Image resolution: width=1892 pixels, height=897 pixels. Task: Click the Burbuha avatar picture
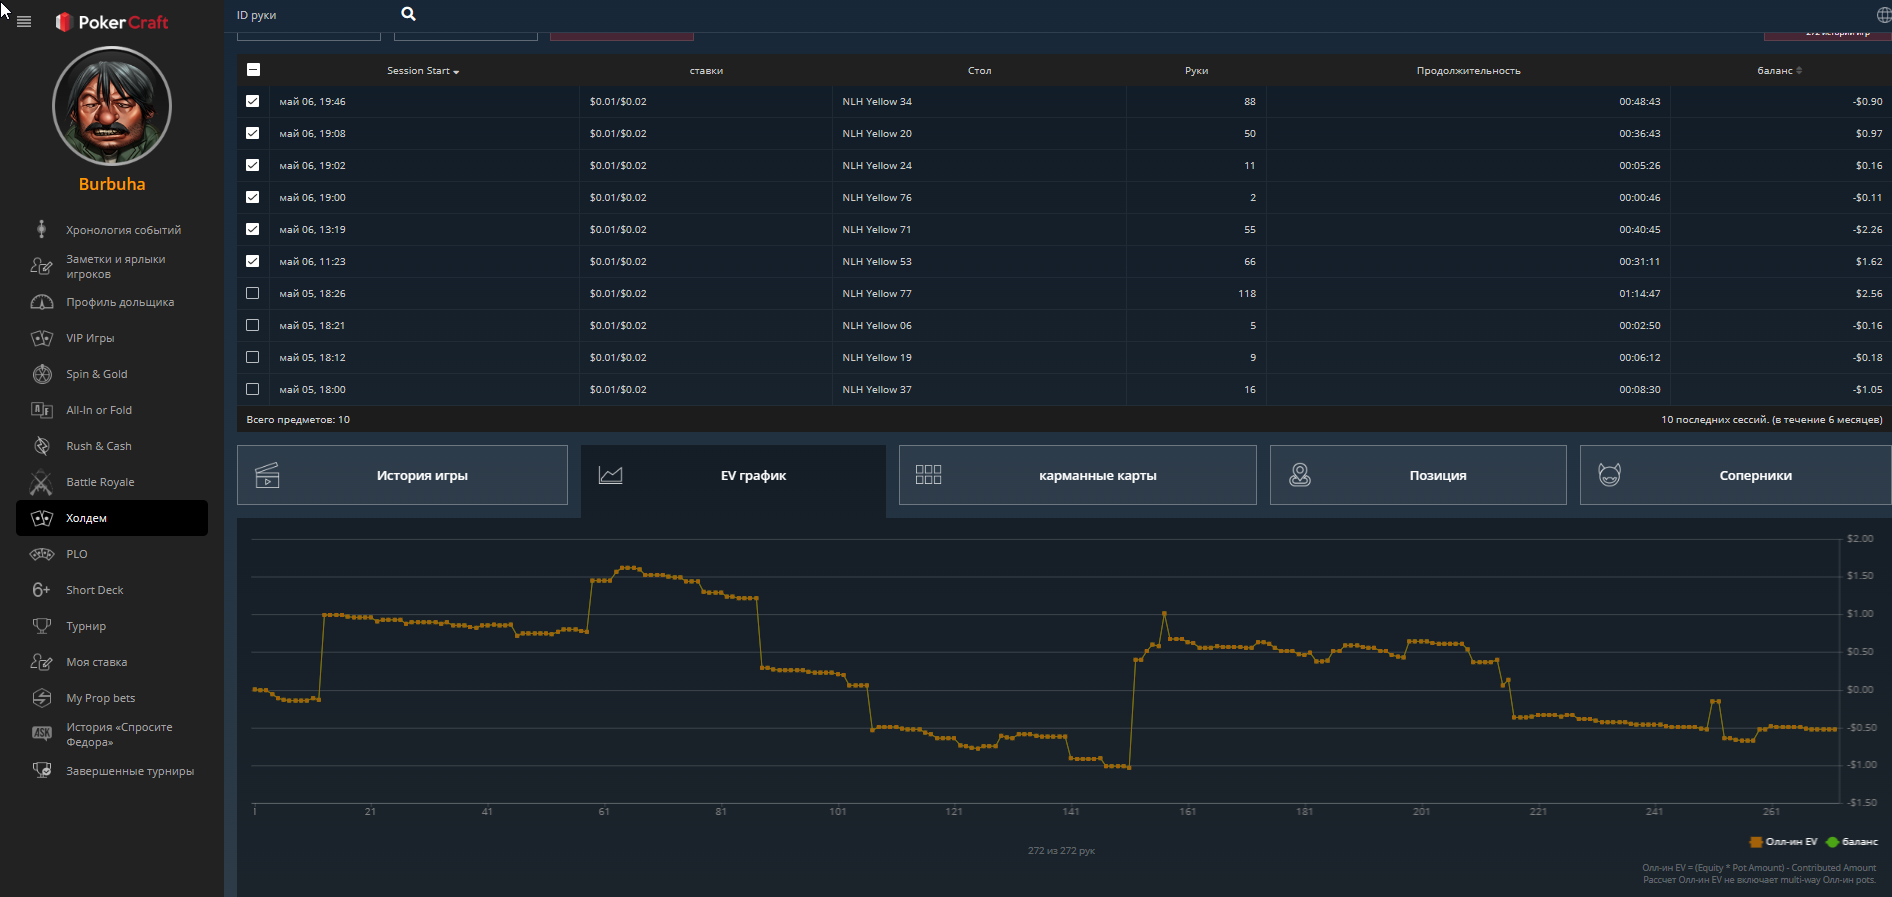pyautogui.click(x=112, y=106)
